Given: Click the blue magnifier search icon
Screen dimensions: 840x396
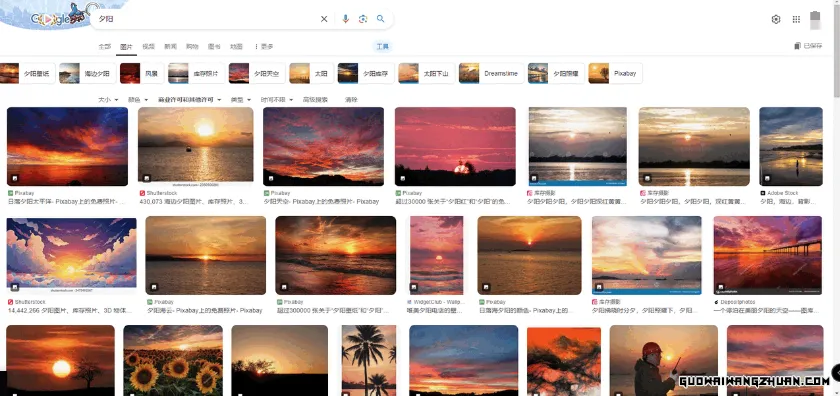Looking at the screenshot, I should tap(380, 19).
